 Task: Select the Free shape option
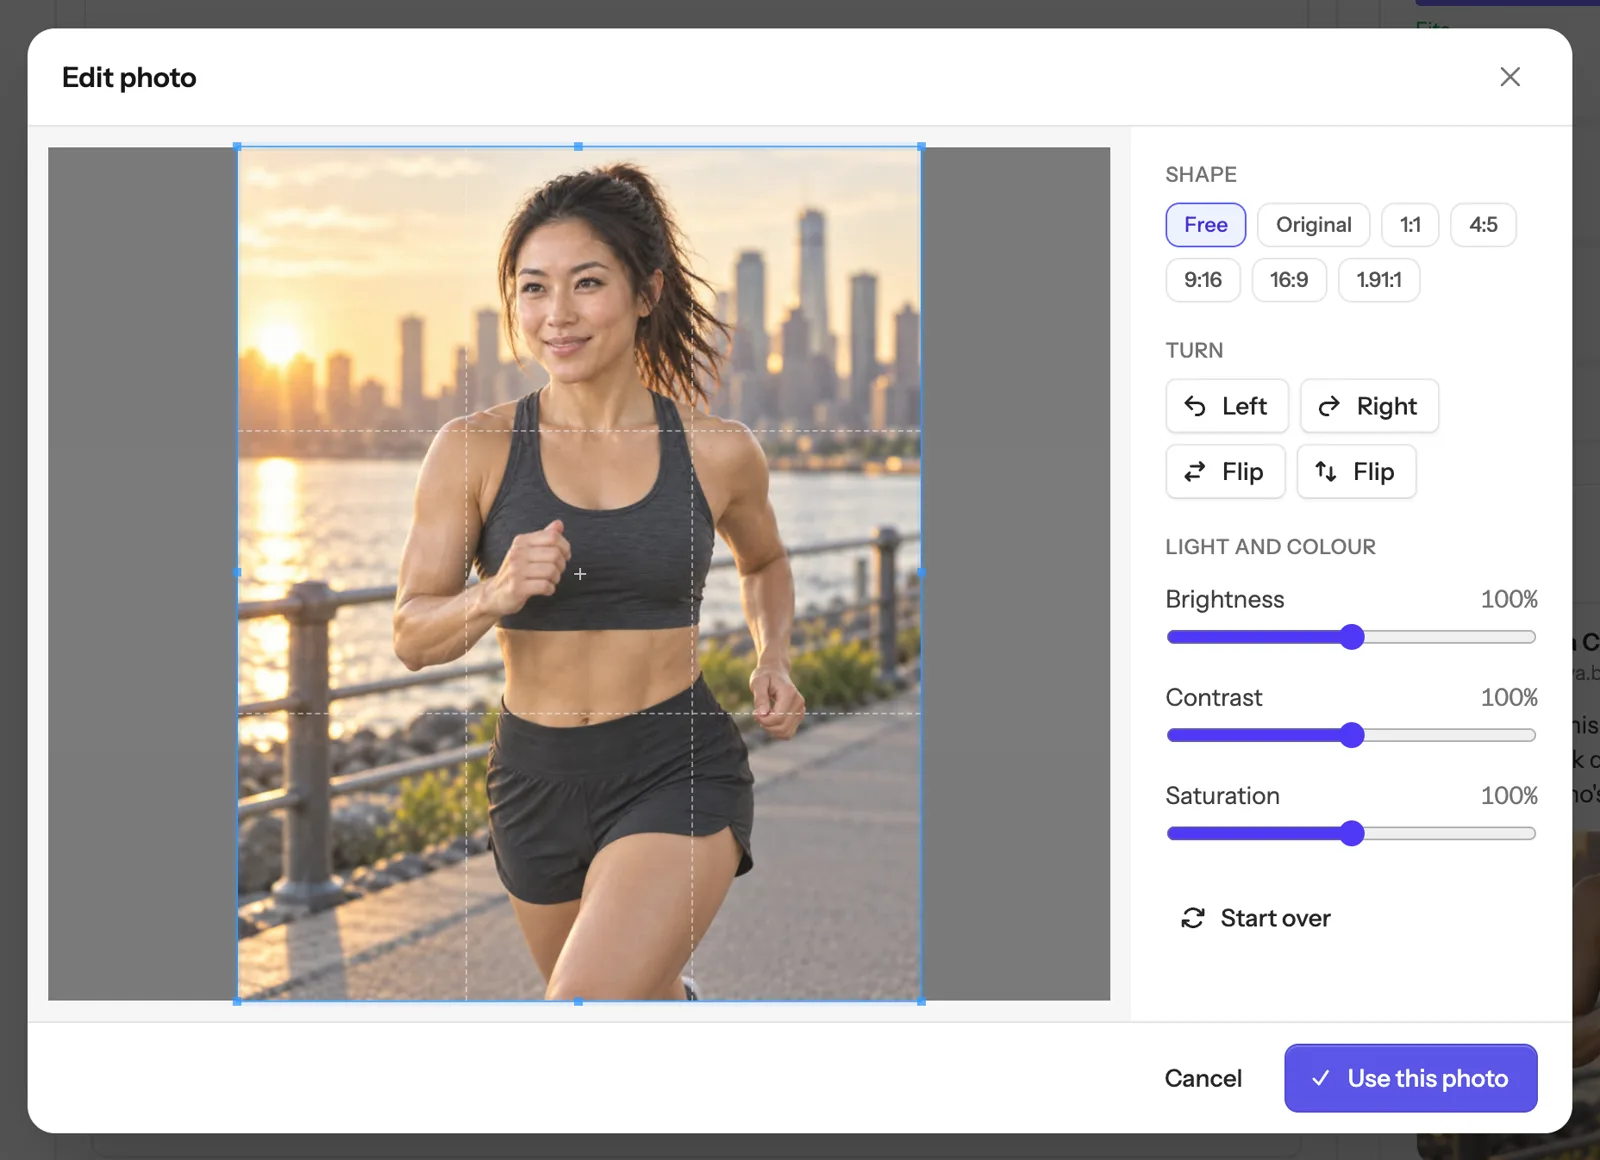tap(1206, 225)
